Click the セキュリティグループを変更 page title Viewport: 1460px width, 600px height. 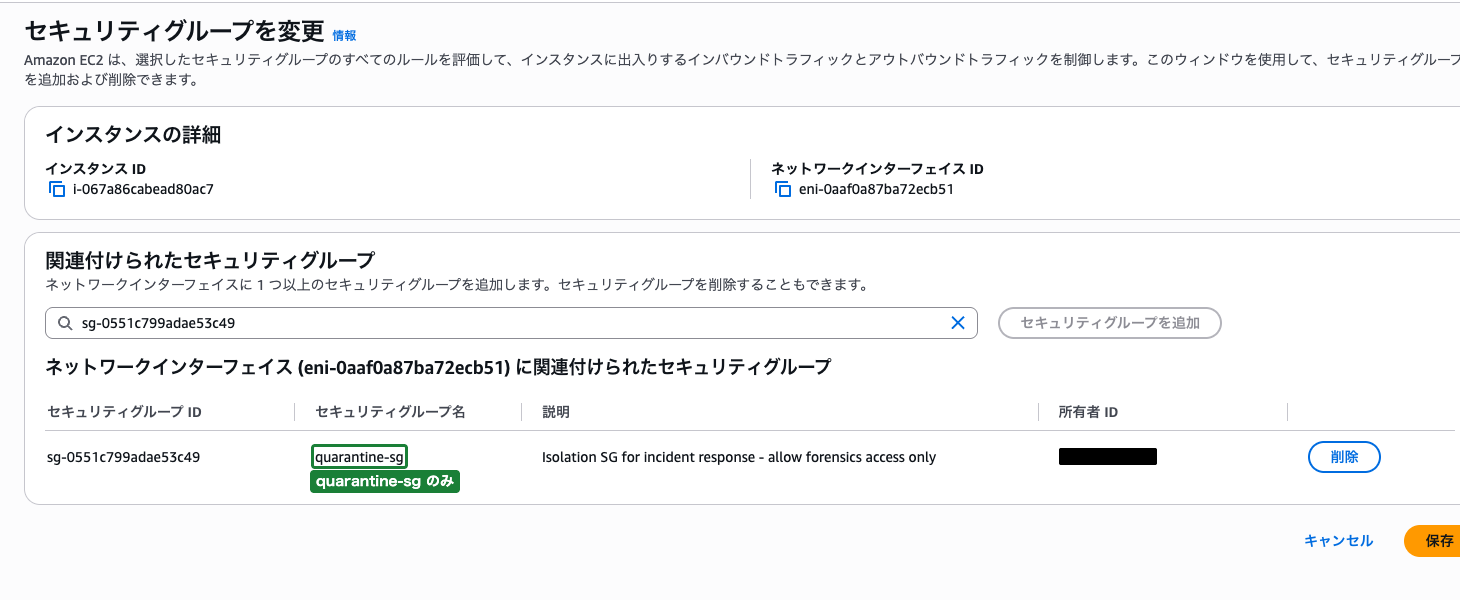tap(174, 30)
